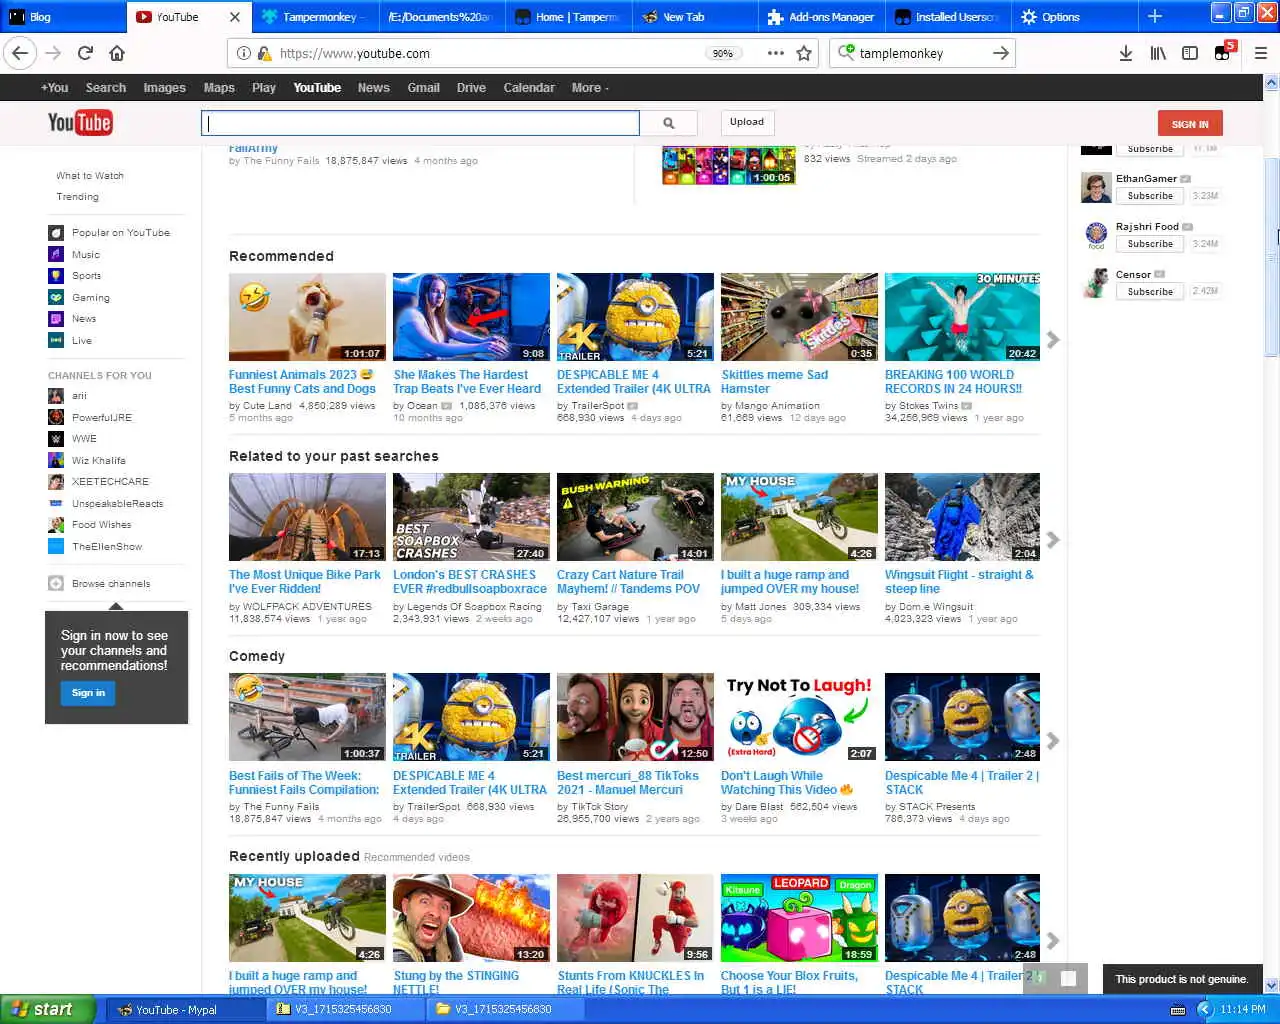Open Crazy Cart Nature Trail Mayhem title
This screenshot has height=1024, width=1280.
tap(628, 582)
